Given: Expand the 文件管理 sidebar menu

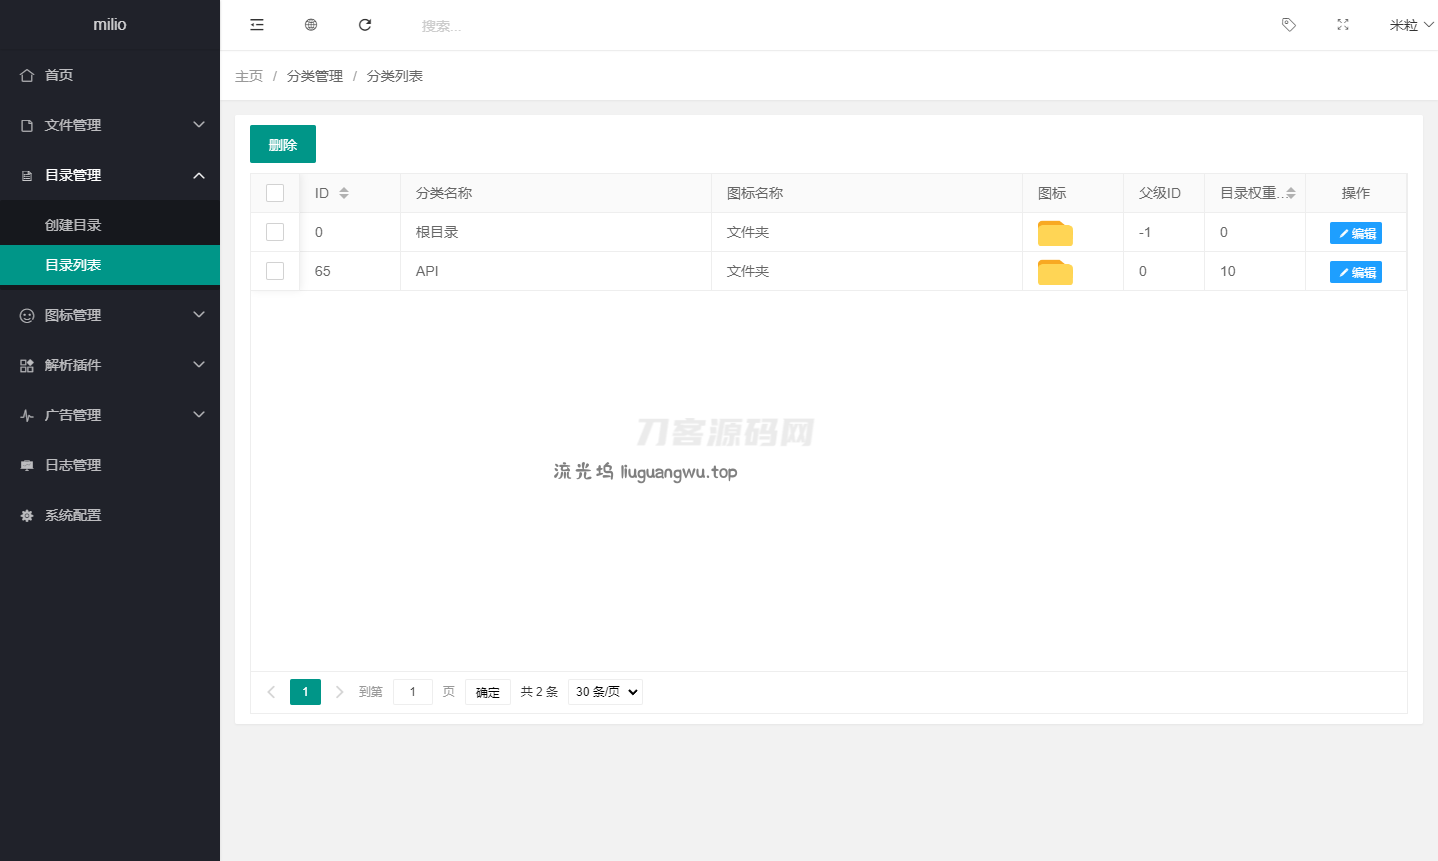Looking at the screenshot, I should [110, 125].
